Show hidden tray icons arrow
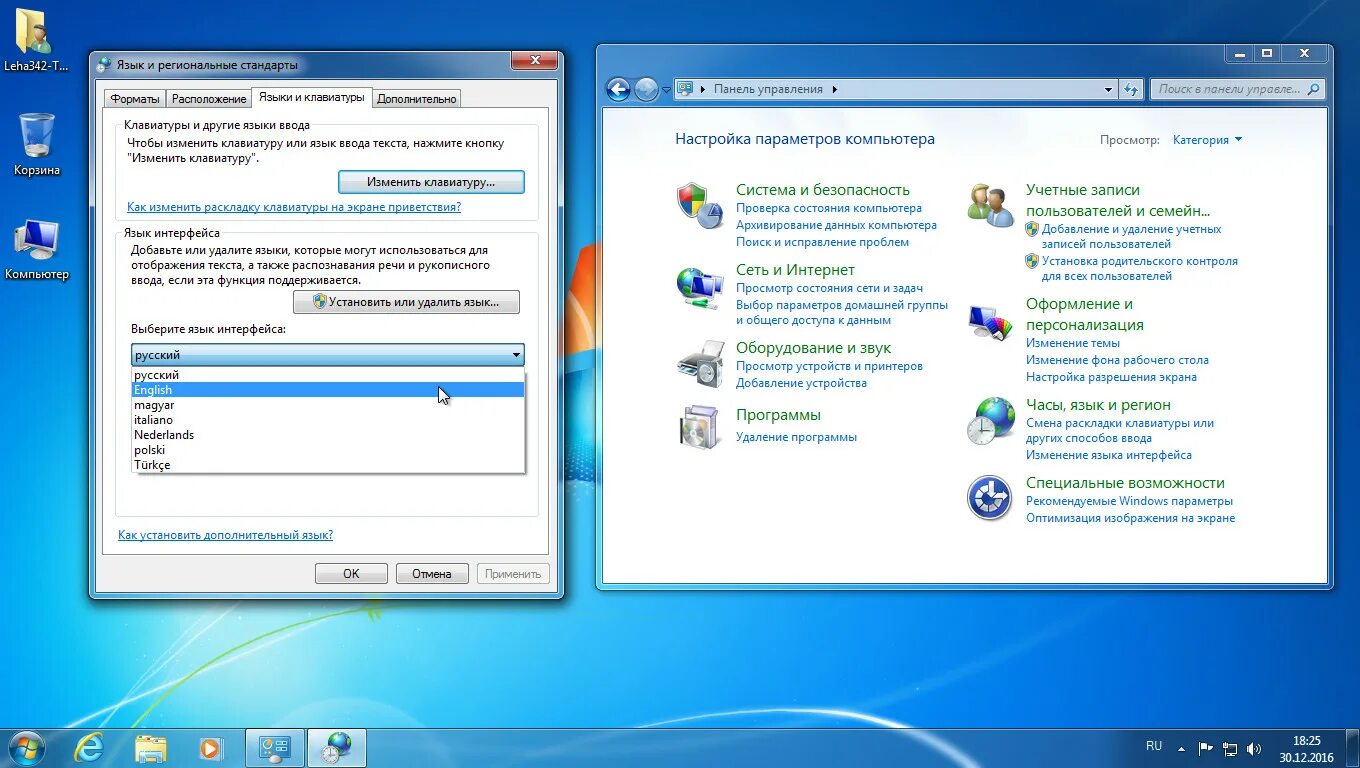The width and height of the screenshot is (1360, 768). [x=1182, y=748]
